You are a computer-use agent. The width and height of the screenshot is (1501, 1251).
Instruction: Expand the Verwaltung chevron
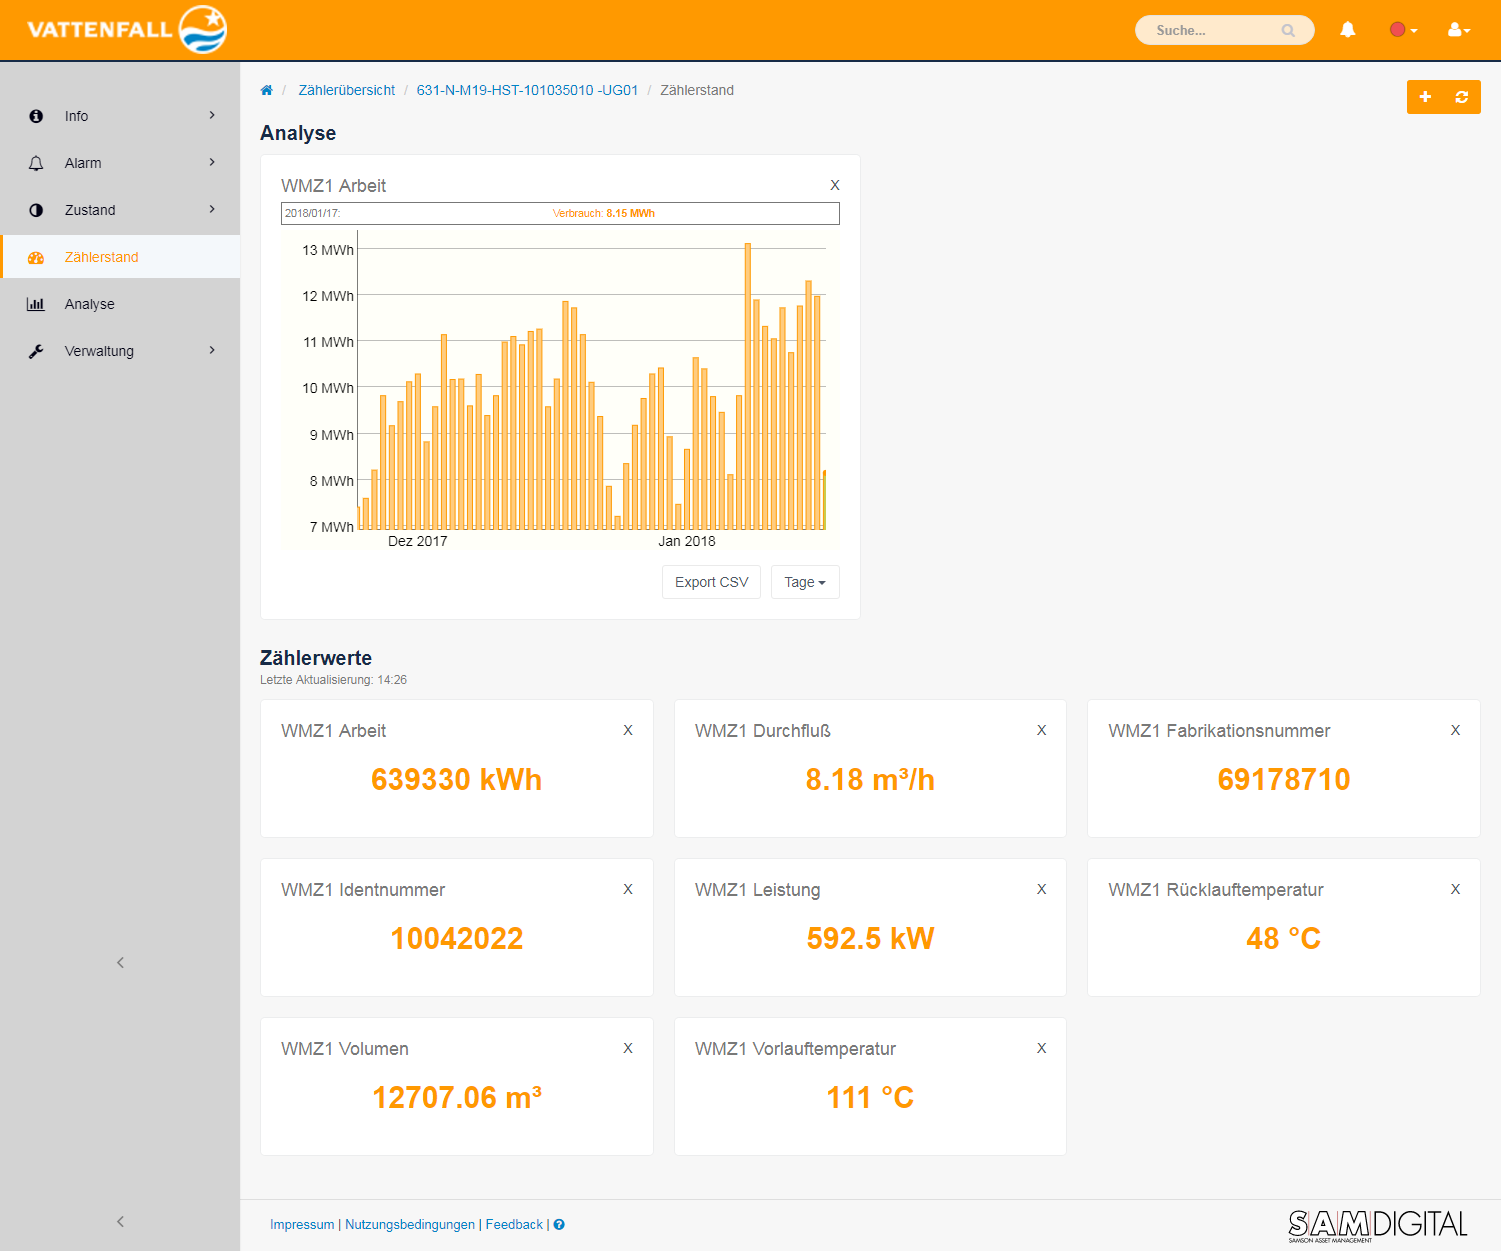pyautogui.click(x=212, y=350)
